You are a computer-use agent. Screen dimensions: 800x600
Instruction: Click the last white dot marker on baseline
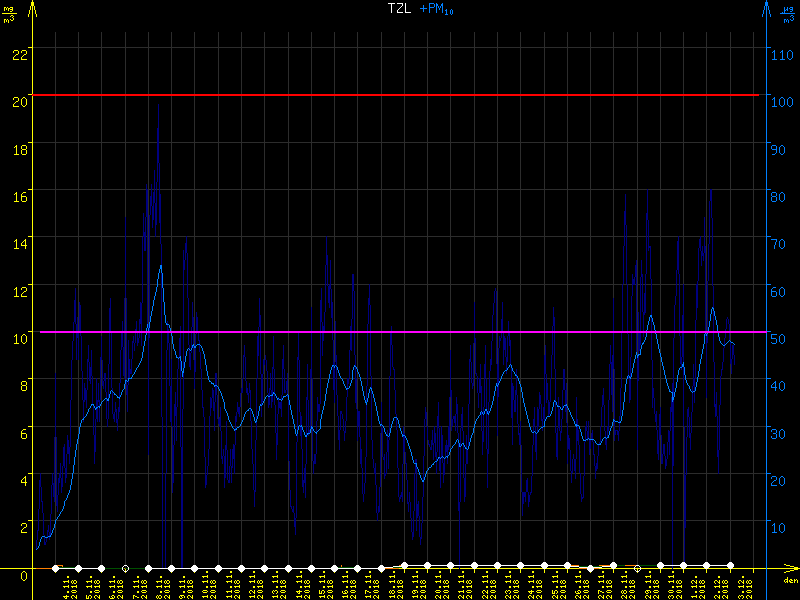(730, 566)
